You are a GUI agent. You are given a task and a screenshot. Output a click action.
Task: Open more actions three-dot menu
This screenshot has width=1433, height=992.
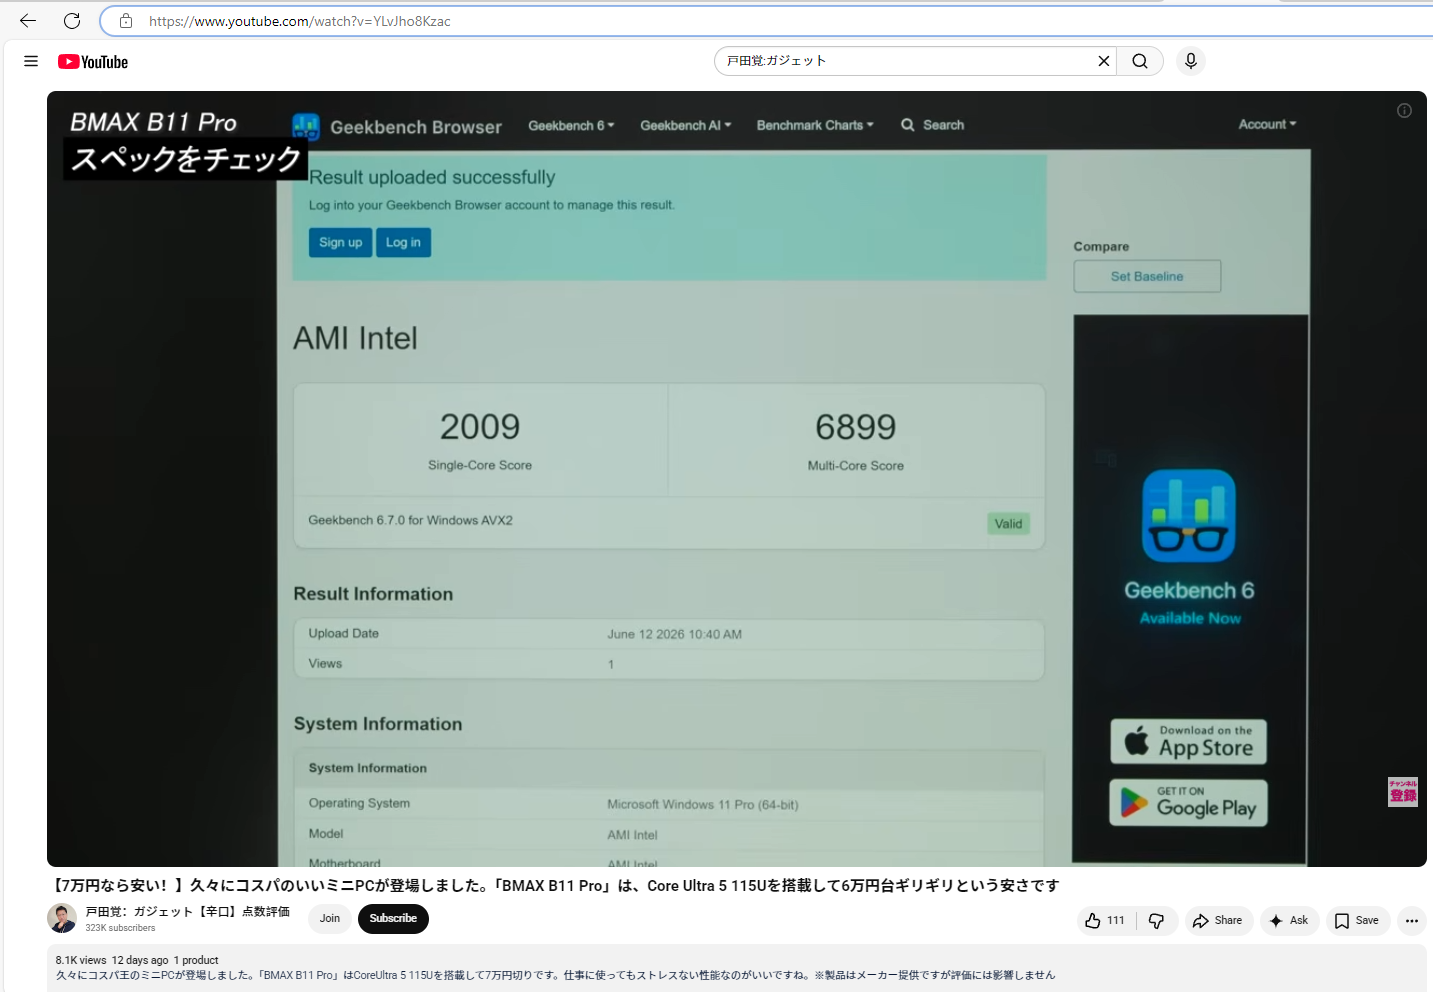pyautogui.click(x=1412, y=921)
